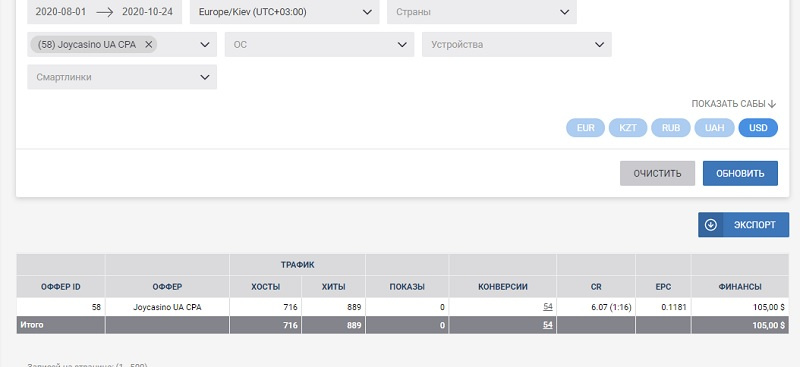Click ТРАФИК group header

297,265
